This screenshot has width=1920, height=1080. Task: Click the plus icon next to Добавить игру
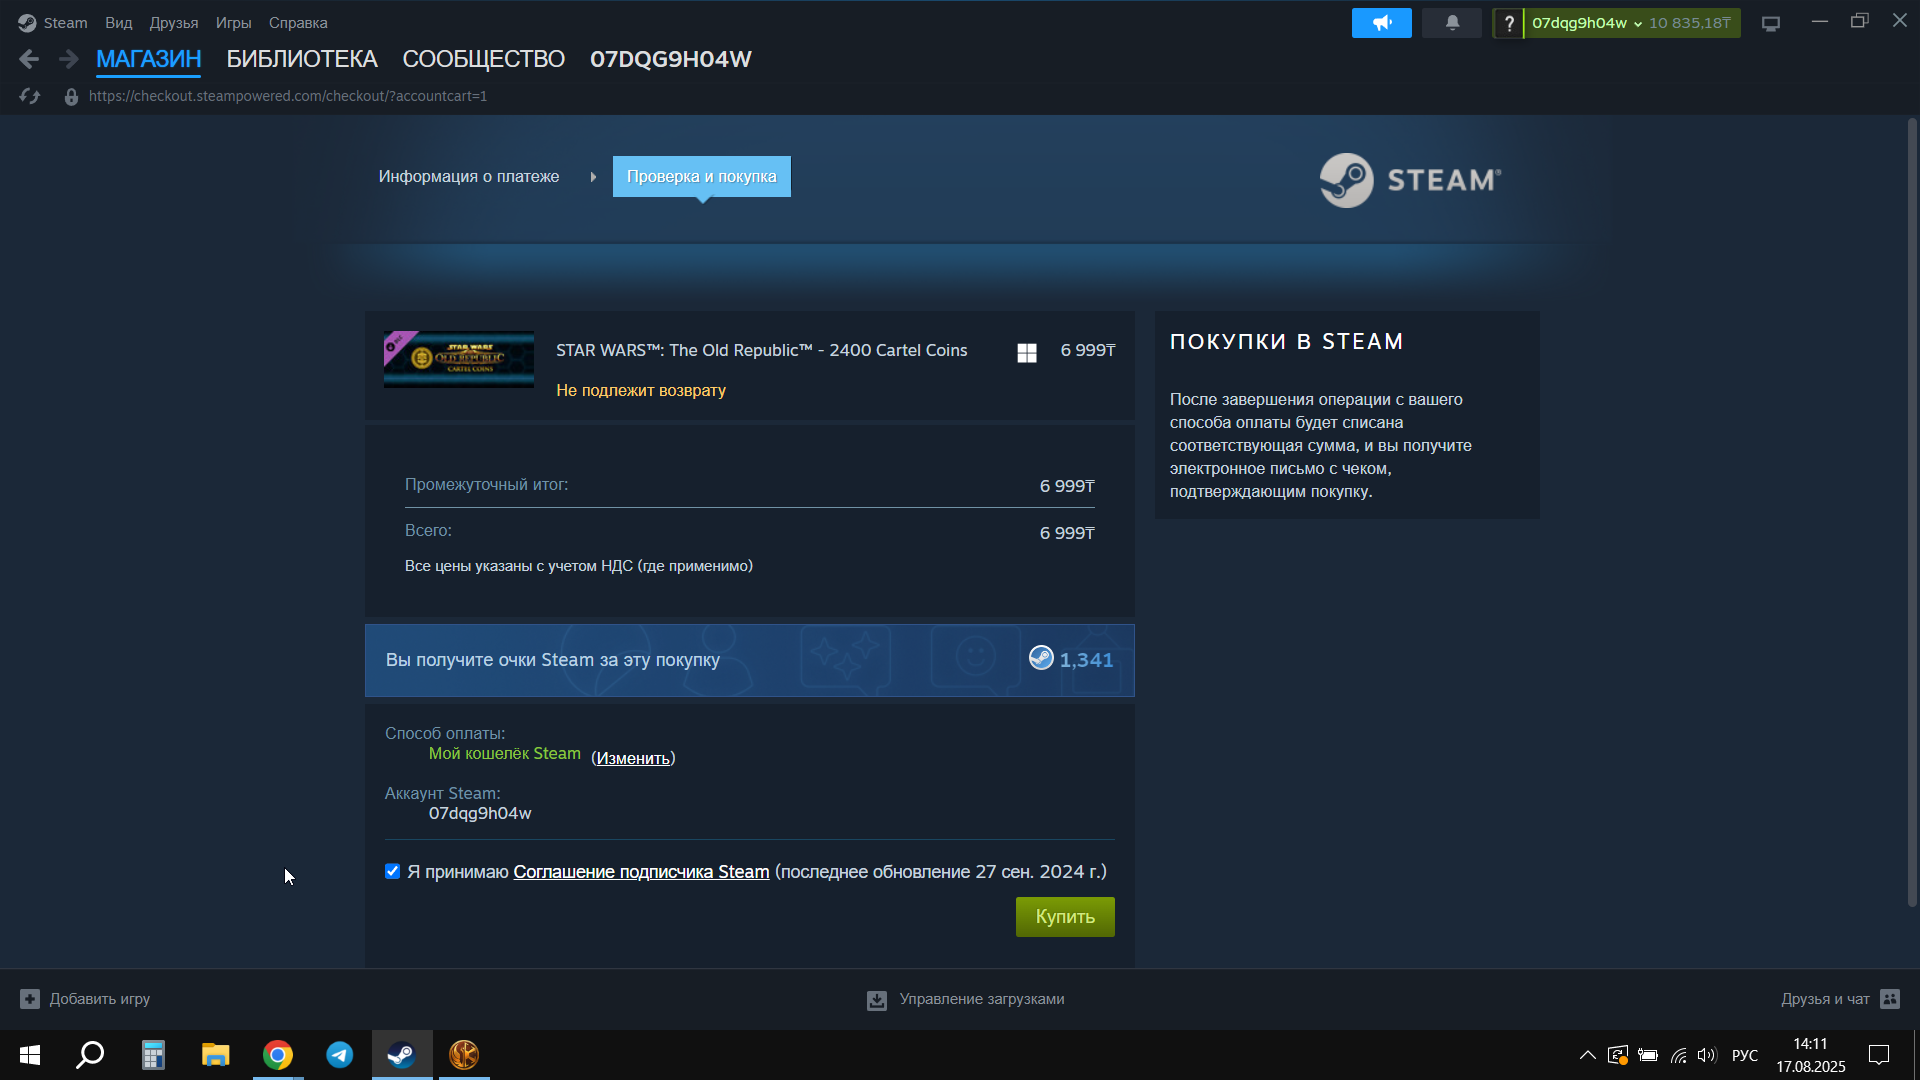click(x=30, y=998)
